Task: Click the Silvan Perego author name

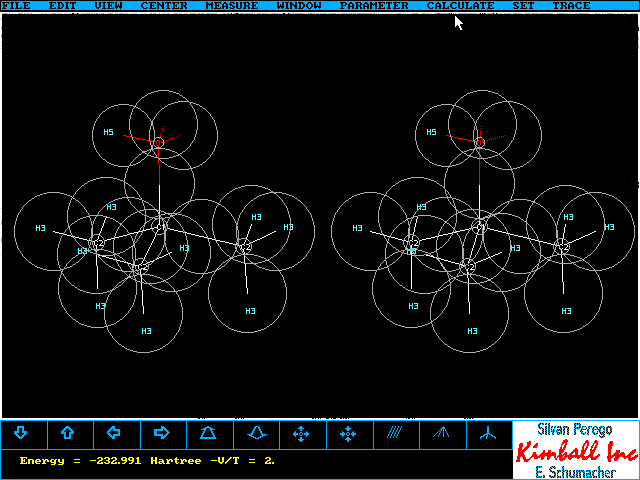Action: [x=575, y=429]
